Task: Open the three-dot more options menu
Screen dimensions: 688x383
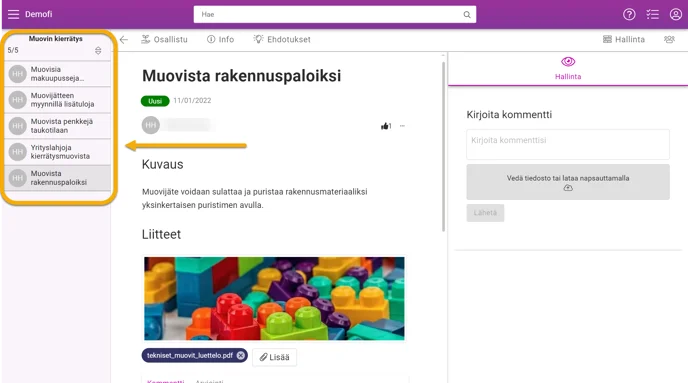Action: 402,126
